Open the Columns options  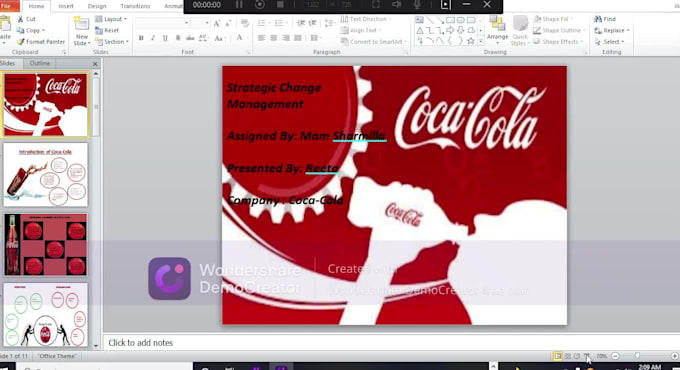coord(315,38)
